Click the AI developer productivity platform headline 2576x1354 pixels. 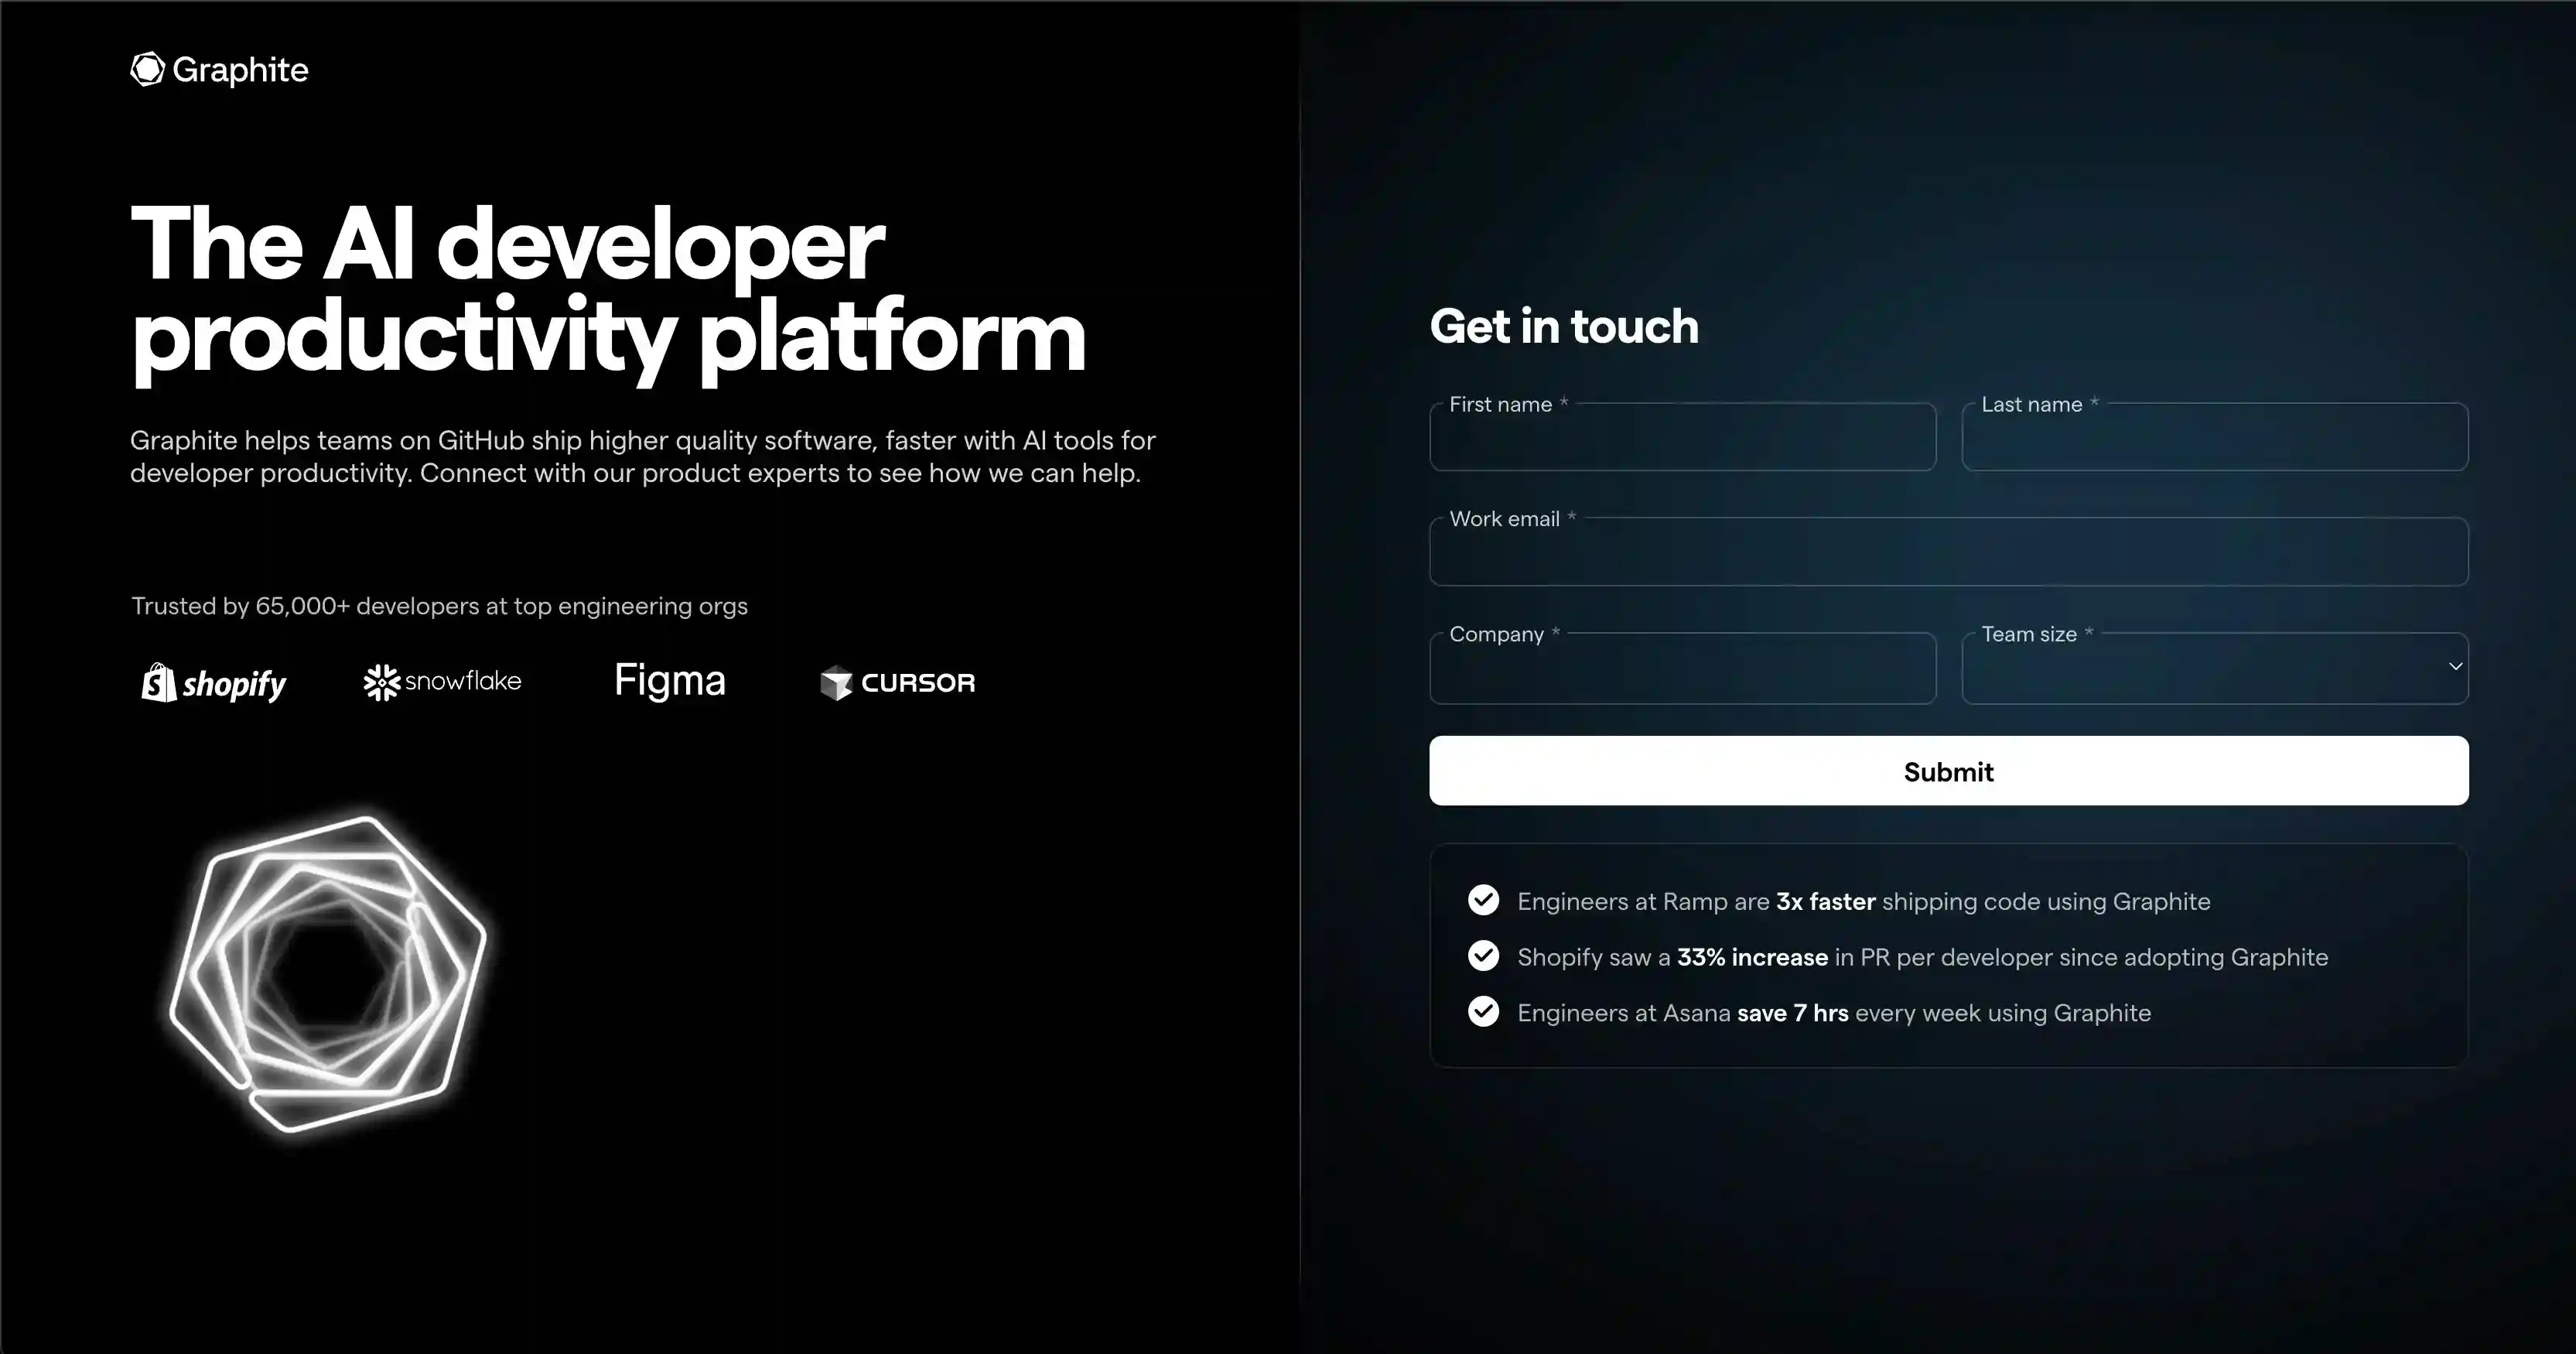click(607, 289)
